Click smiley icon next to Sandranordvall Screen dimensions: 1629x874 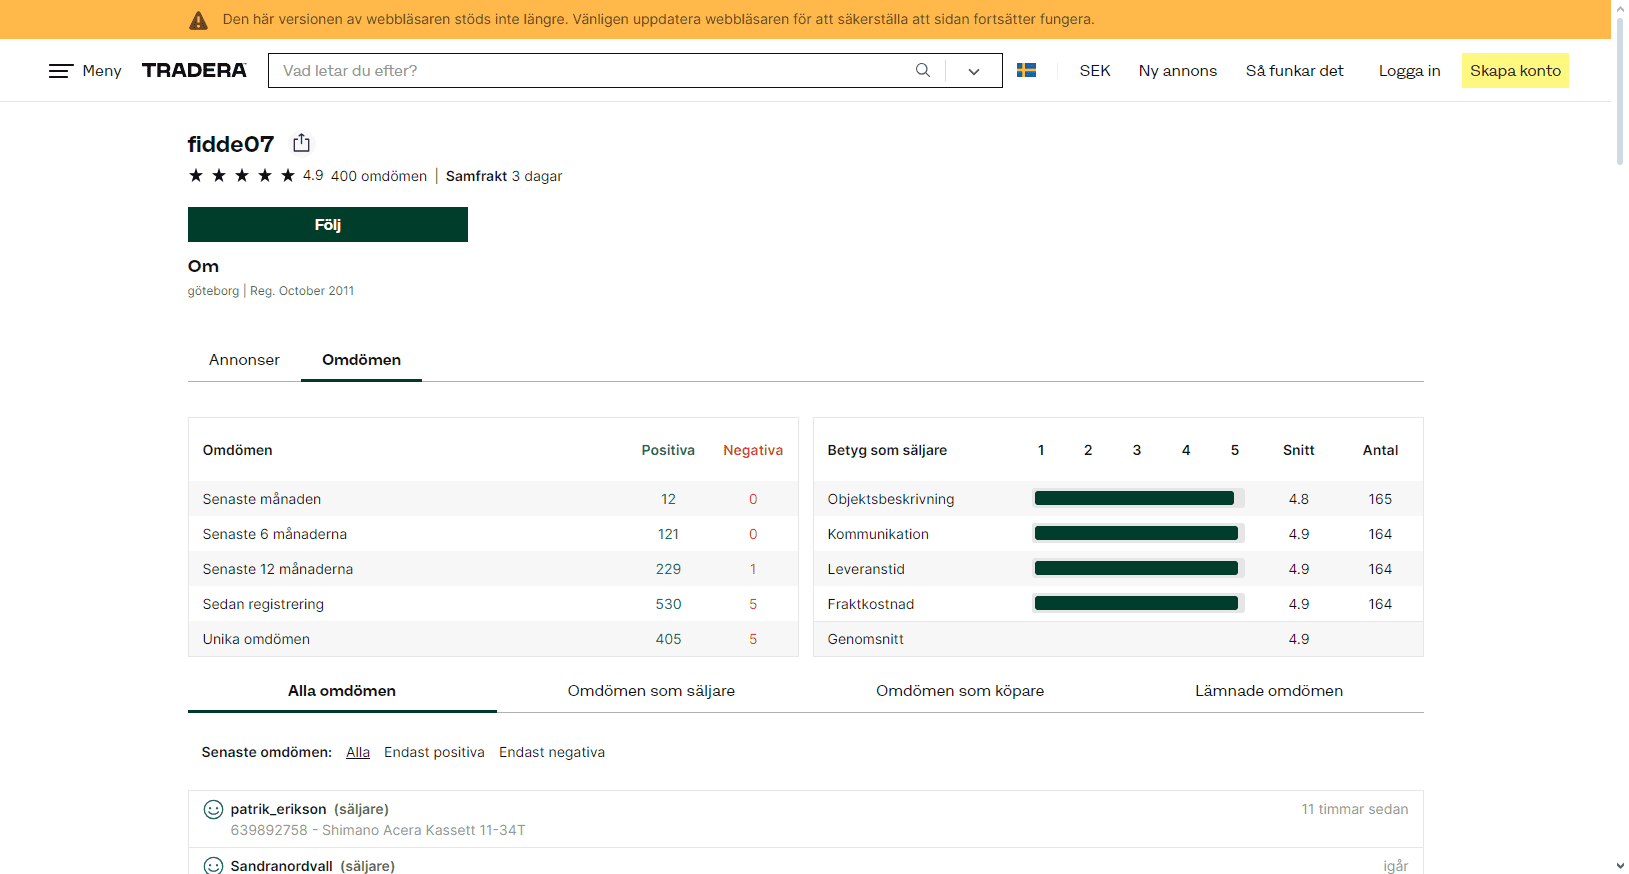[x=213, y=865]
